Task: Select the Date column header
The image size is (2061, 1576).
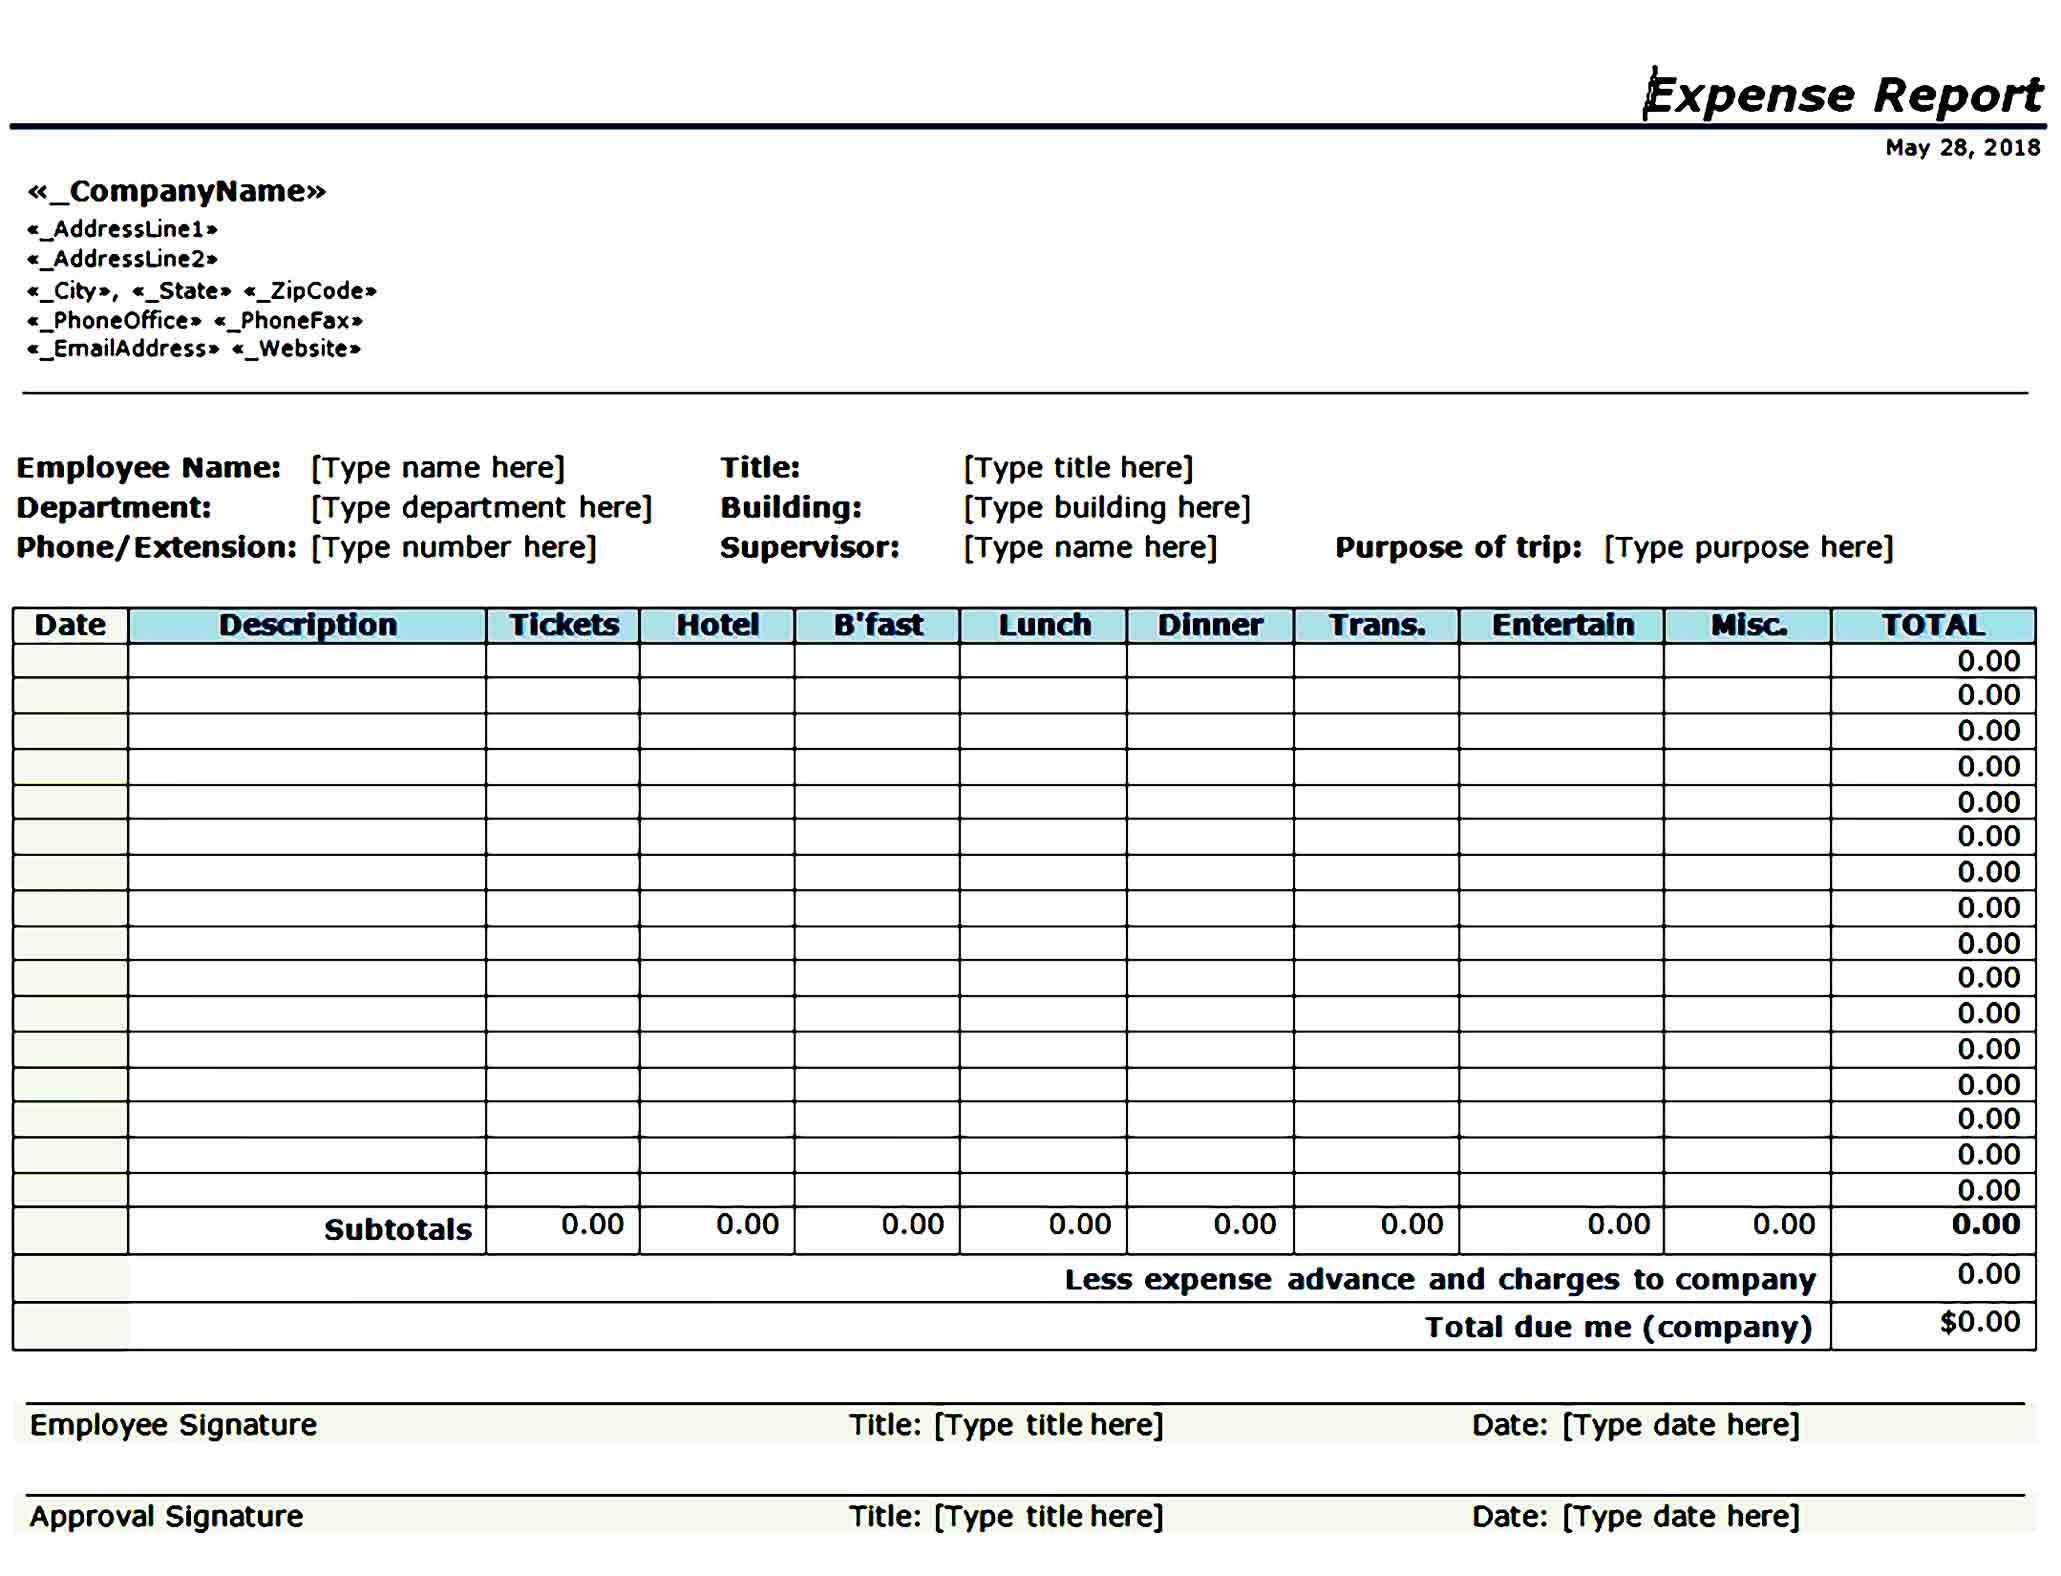Action: pyautogui.click(x=69, y=625)
